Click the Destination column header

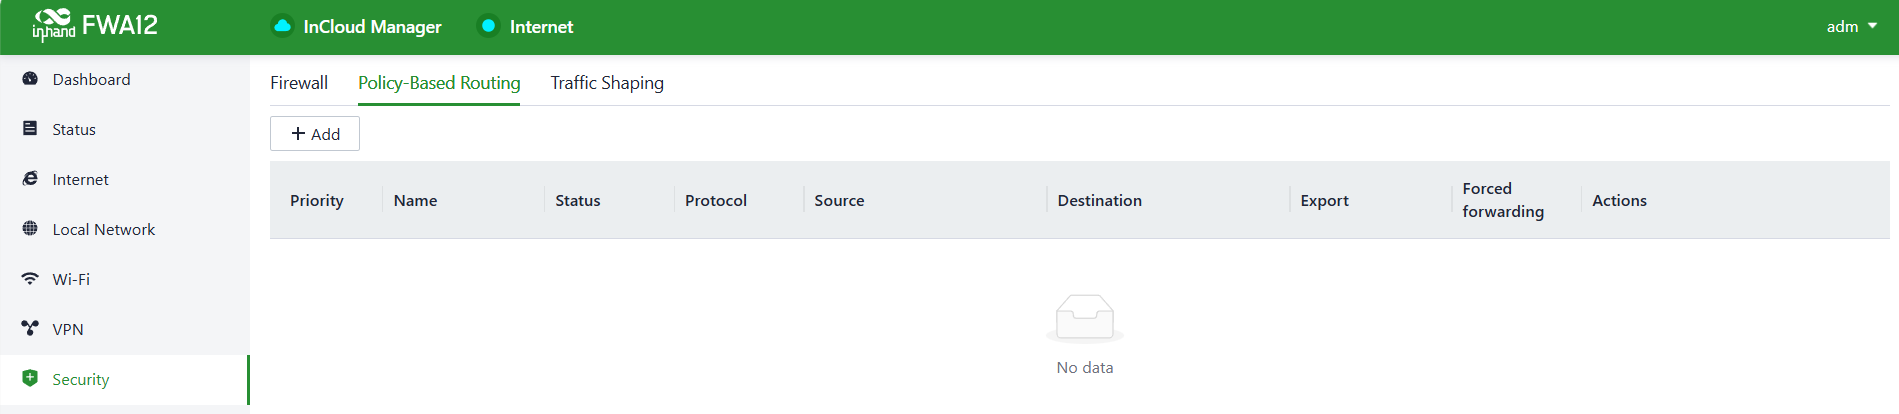[1099, 200]
